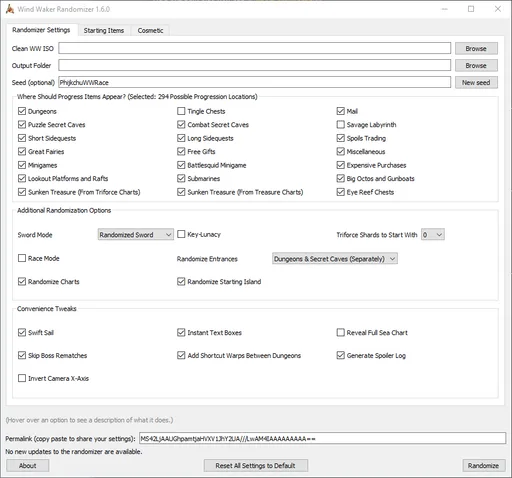Click the Wind Waker Randomizer app icon
This screenshot has width=512, height=478.
coord(10,9)
